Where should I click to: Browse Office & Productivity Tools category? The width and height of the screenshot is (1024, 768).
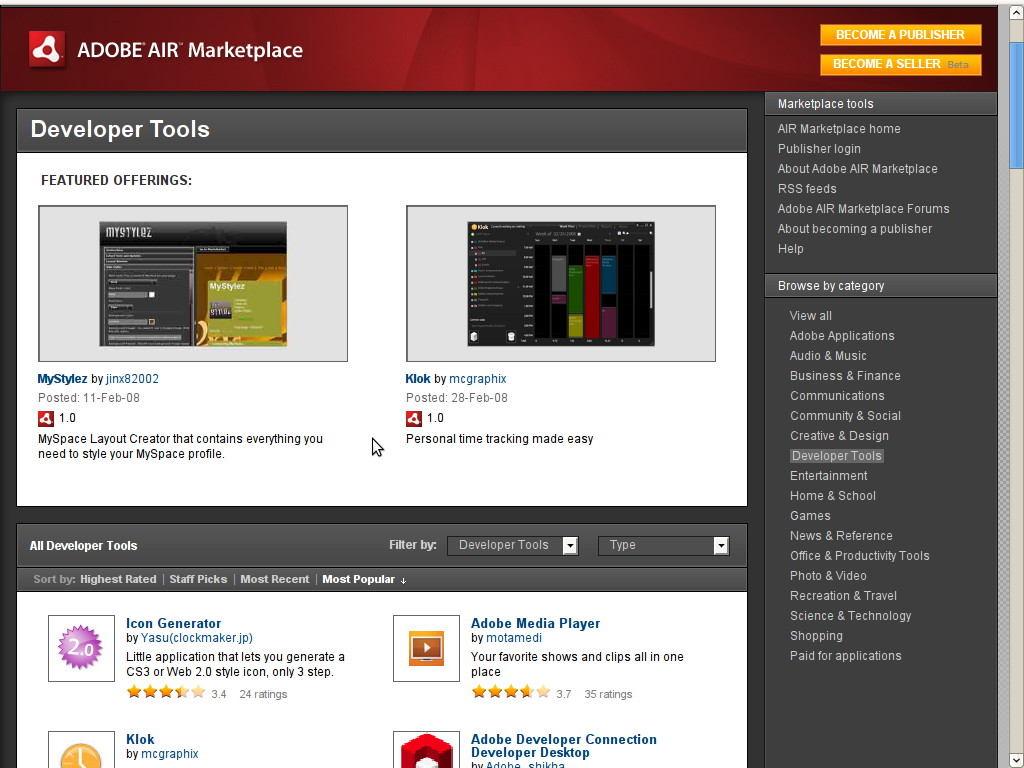[x=859, y=556]
